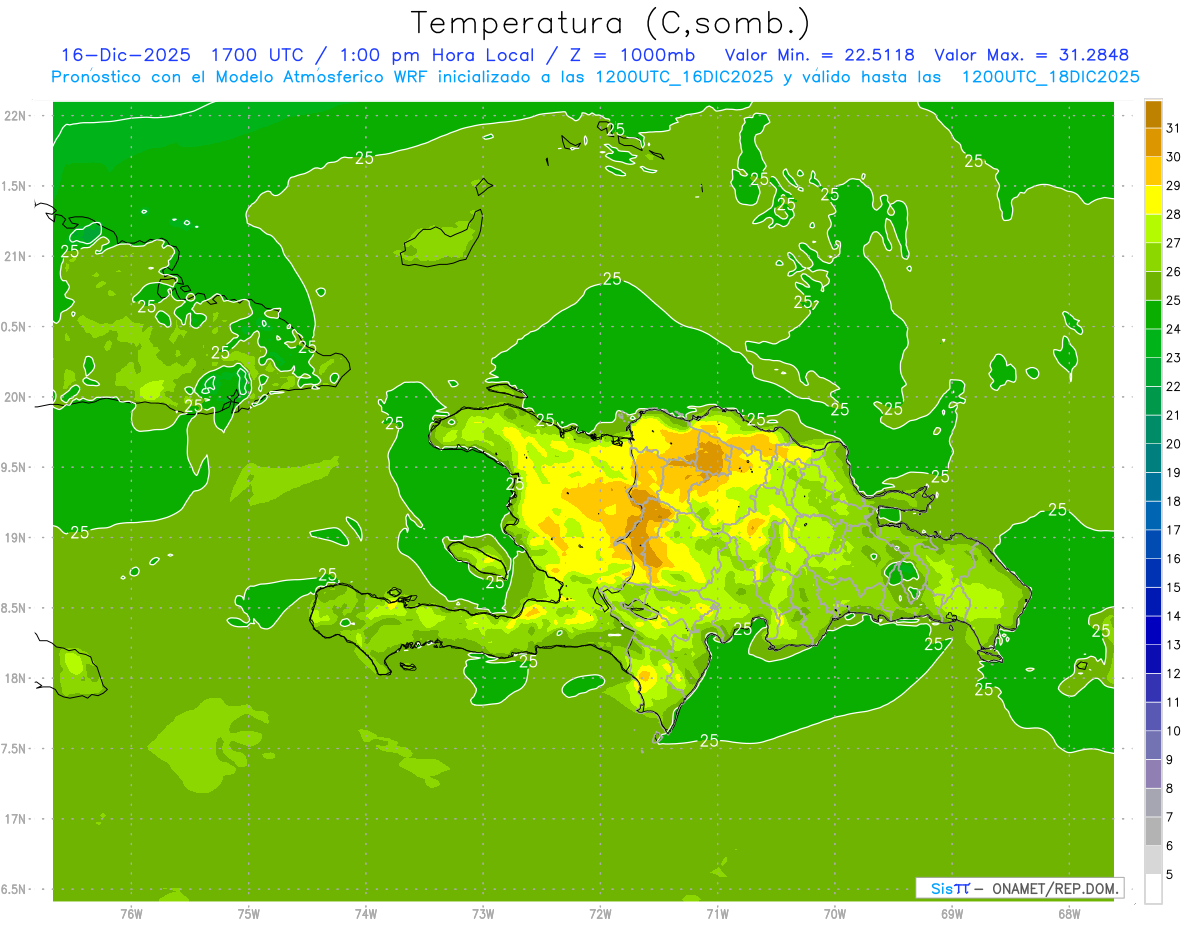The height and width of the screenshot is (927, 1200).
Task: Click the yellow legend swatch between 28 and 29
Action: [x=1153, y=200]
